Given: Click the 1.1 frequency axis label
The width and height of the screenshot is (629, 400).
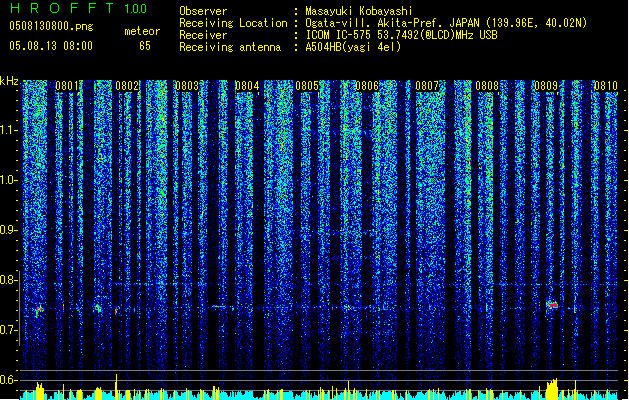Looking at the screenshot, I should [8, 131].
